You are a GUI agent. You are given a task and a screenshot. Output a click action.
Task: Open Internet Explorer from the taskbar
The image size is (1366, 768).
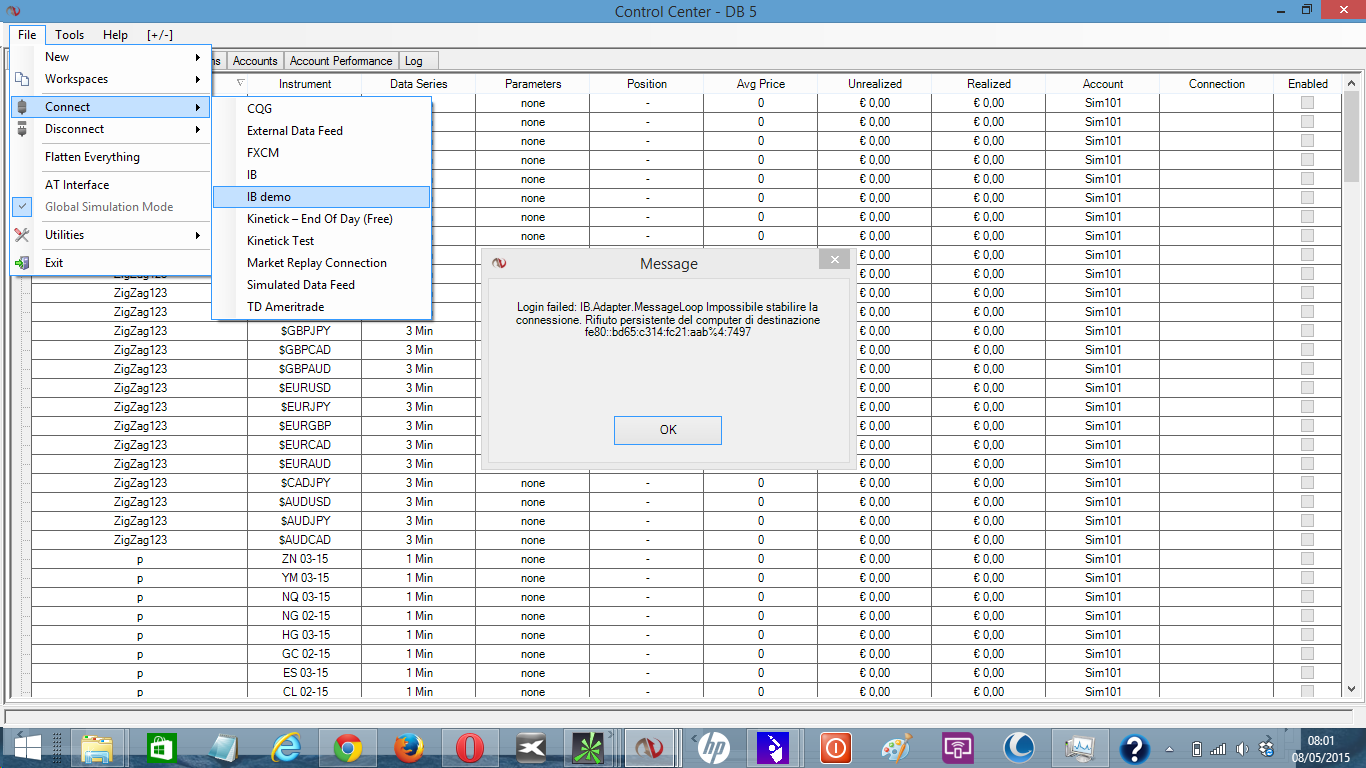tap(286, 747)
